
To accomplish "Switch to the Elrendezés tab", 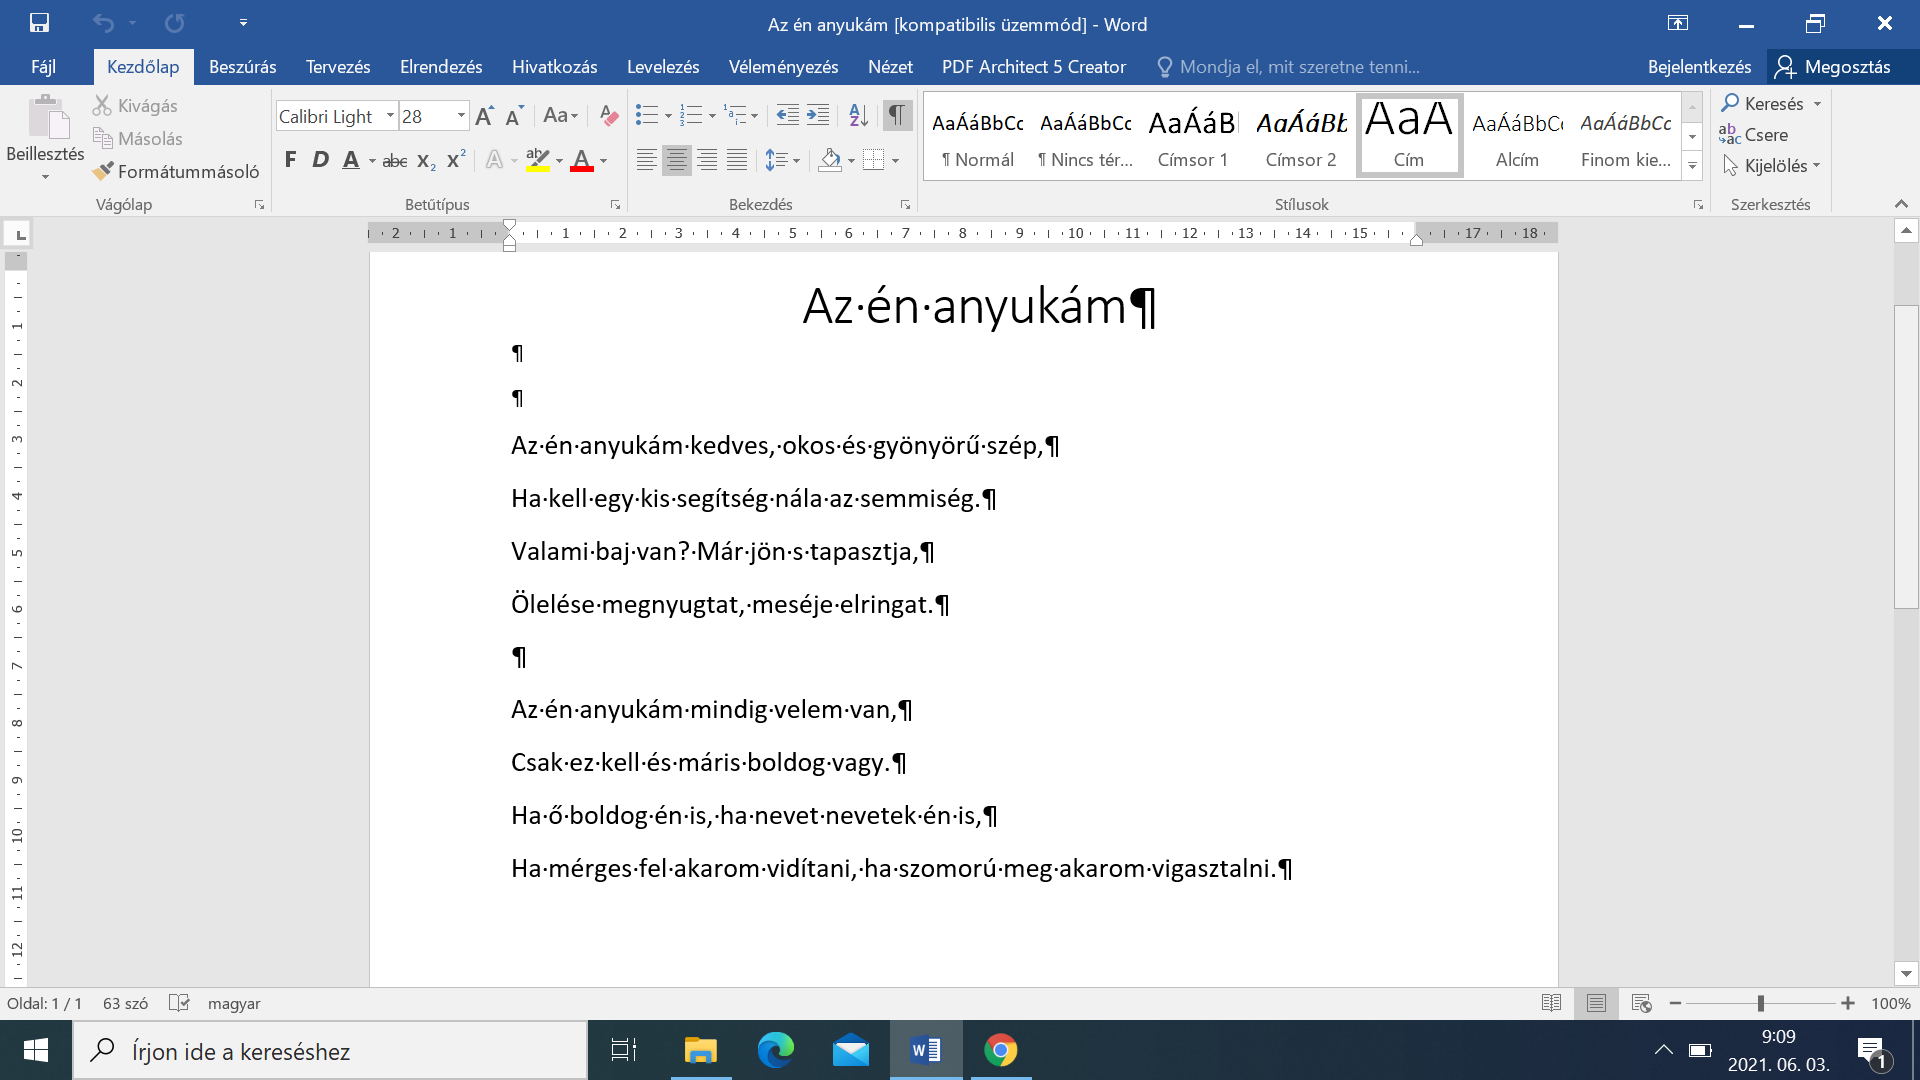I will (x=441, y=67).
